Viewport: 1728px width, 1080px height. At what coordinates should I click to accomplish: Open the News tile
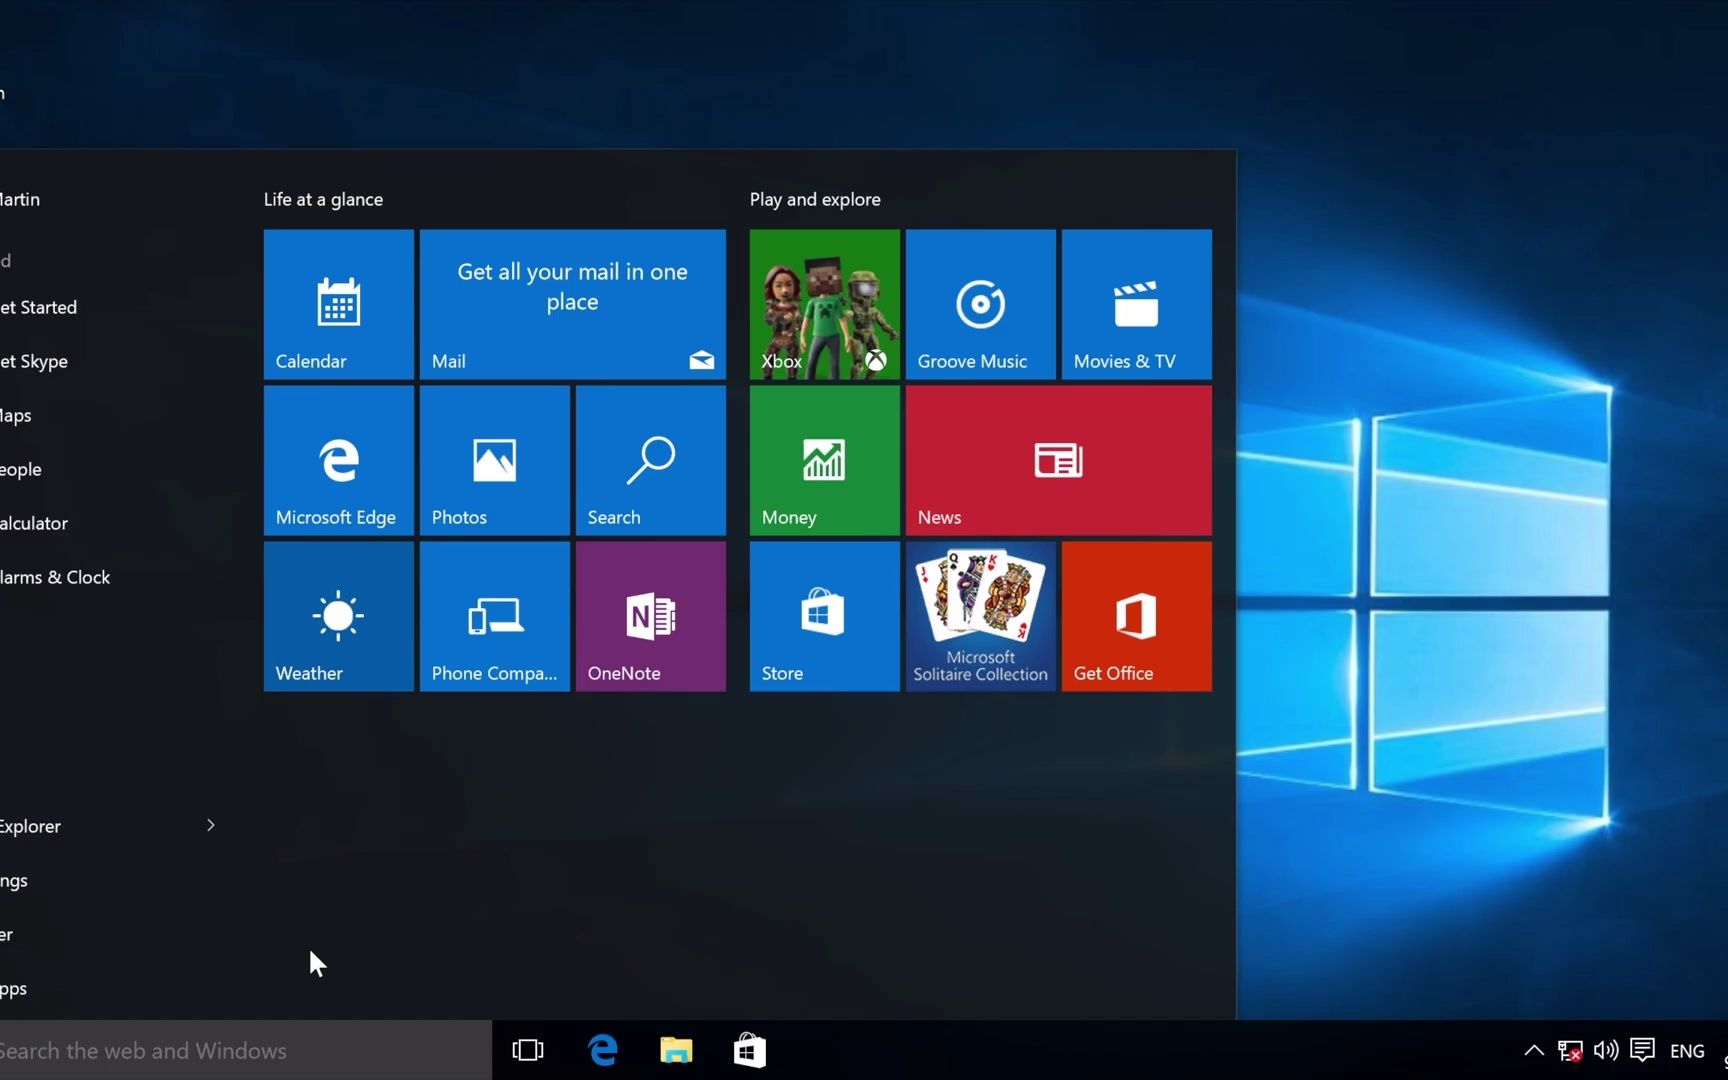[x=1057, y=460]
